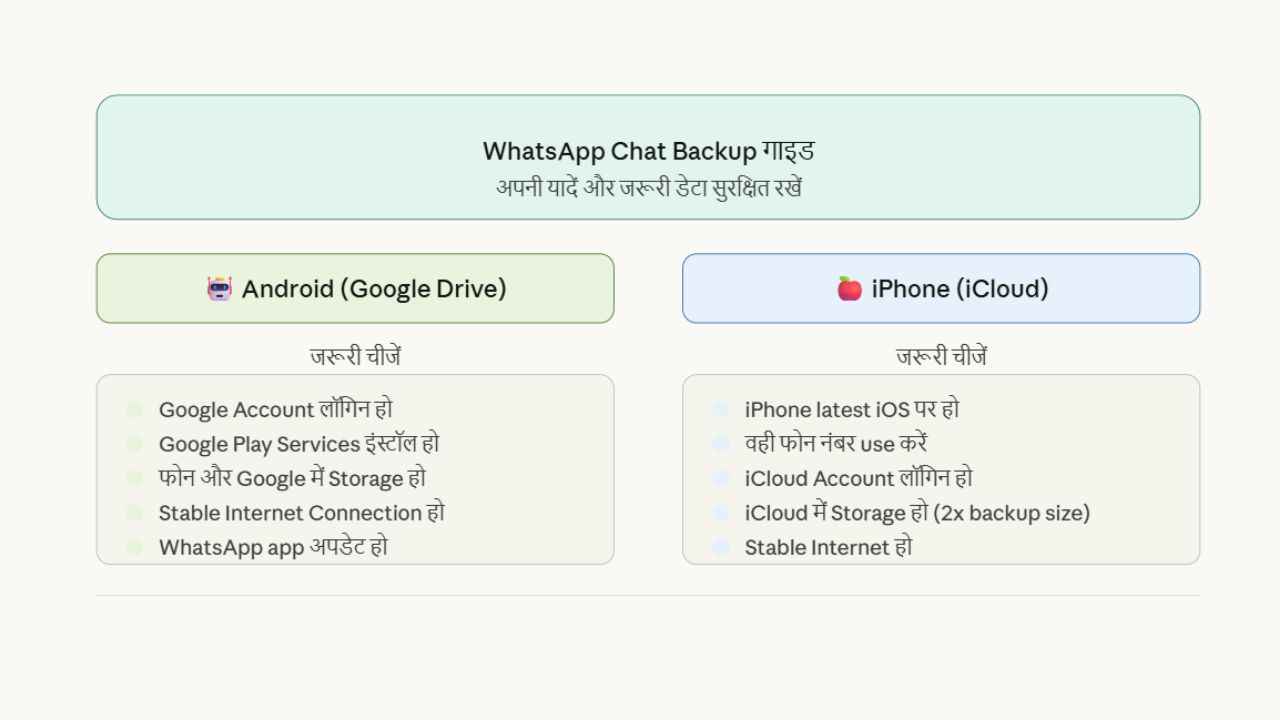Viewport: 1280px width, 720px height.
Task: Select the वही फोन नंबर use करें item
Action: [x=836, y=444]
